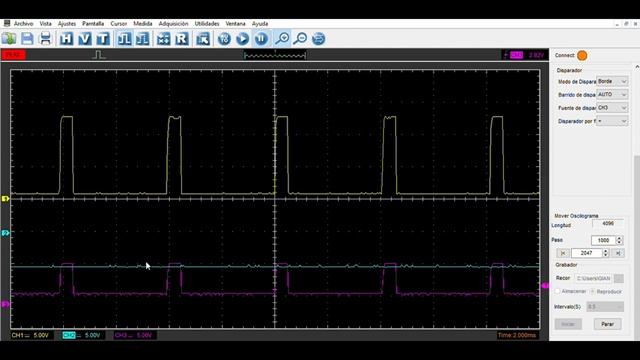
Task: Open the Intervalo(S) dropdown
Action: click(605, 307)
